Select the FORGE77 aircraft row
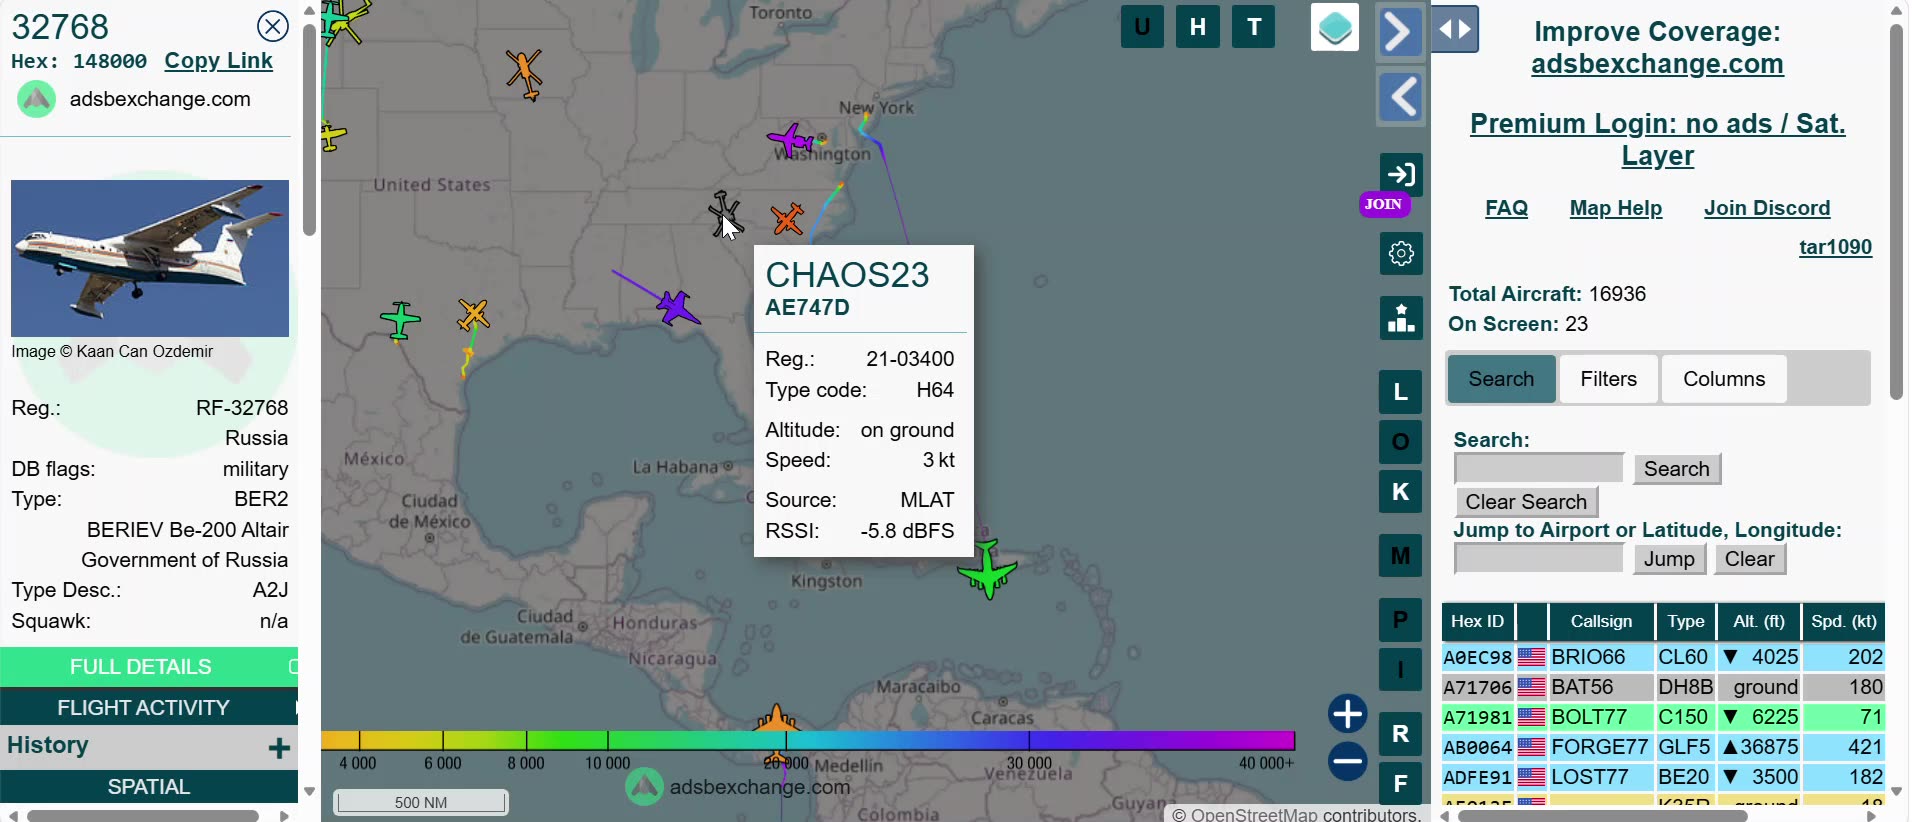Image resolution: width=1912 pixels, height=822 pixels. tap(1663, 747)
